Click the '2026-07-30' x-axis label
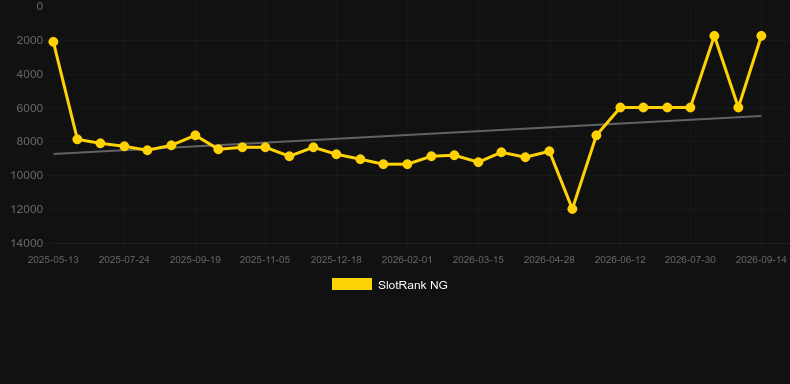The image size is (790, 384). point(690,260)
